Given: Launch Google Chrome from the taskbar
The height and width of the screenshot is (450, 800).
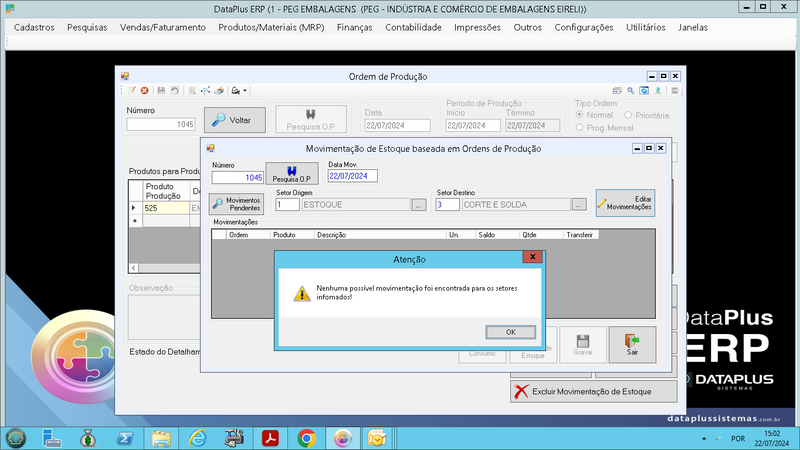Looking at the screenshot, I should click(x=307, y=438).
